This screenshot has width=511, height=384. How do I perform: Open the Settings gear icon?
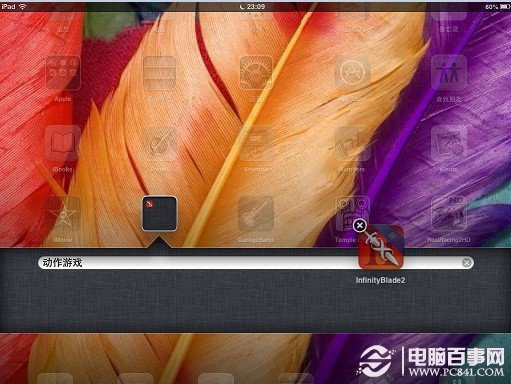click(256, 73)
